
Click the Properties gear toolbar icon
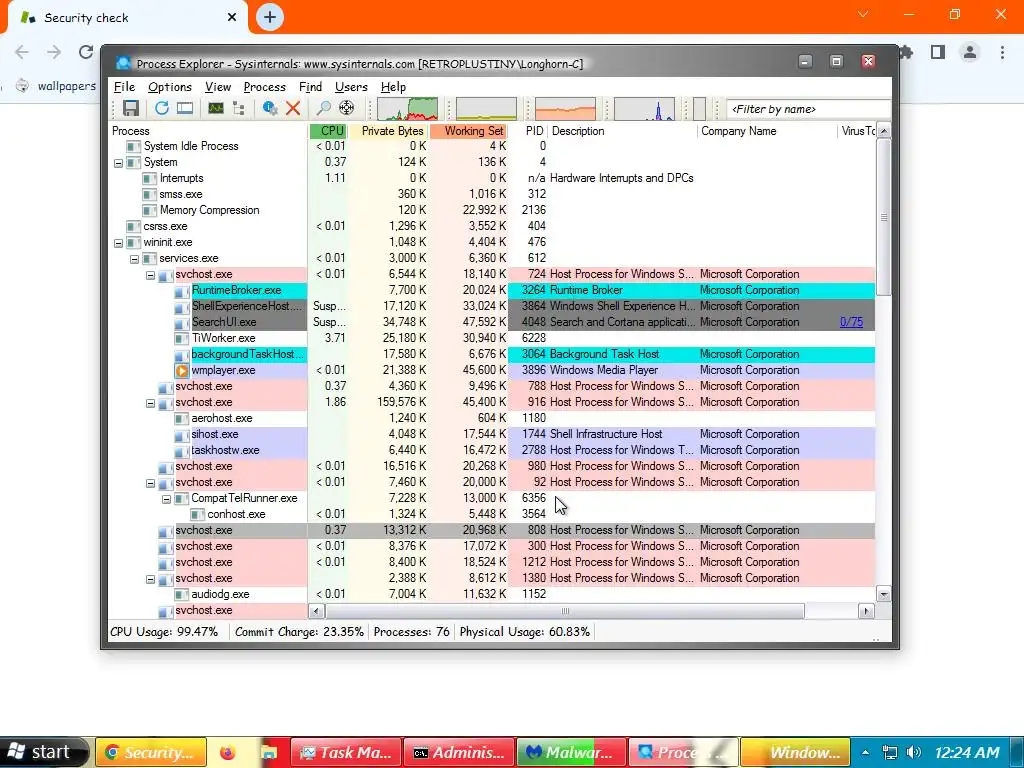point(270,108)
